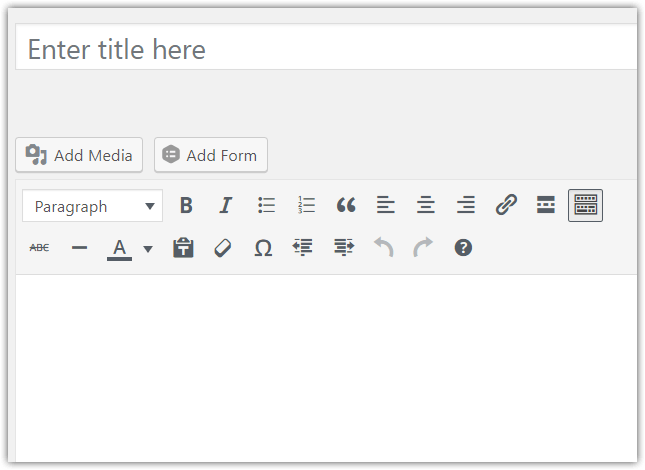Click the Add Media button
Screen dimensions: 645x470
(x=79, y=155)
